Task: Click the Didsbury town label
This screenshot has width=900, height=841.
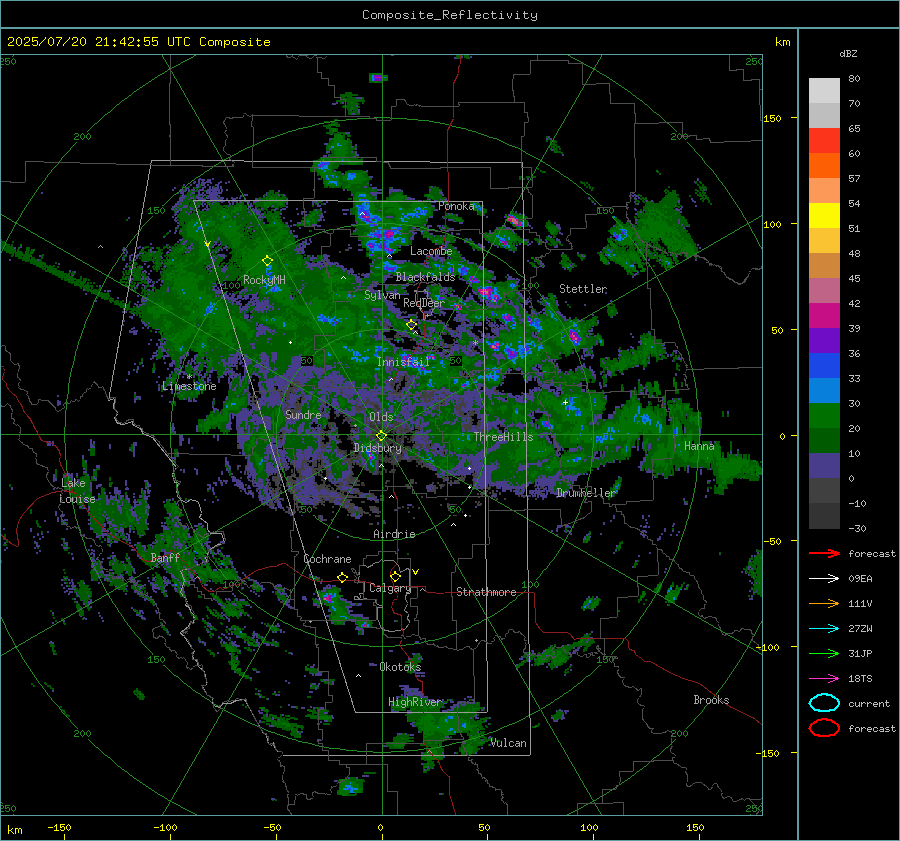Action: point(378,448)
